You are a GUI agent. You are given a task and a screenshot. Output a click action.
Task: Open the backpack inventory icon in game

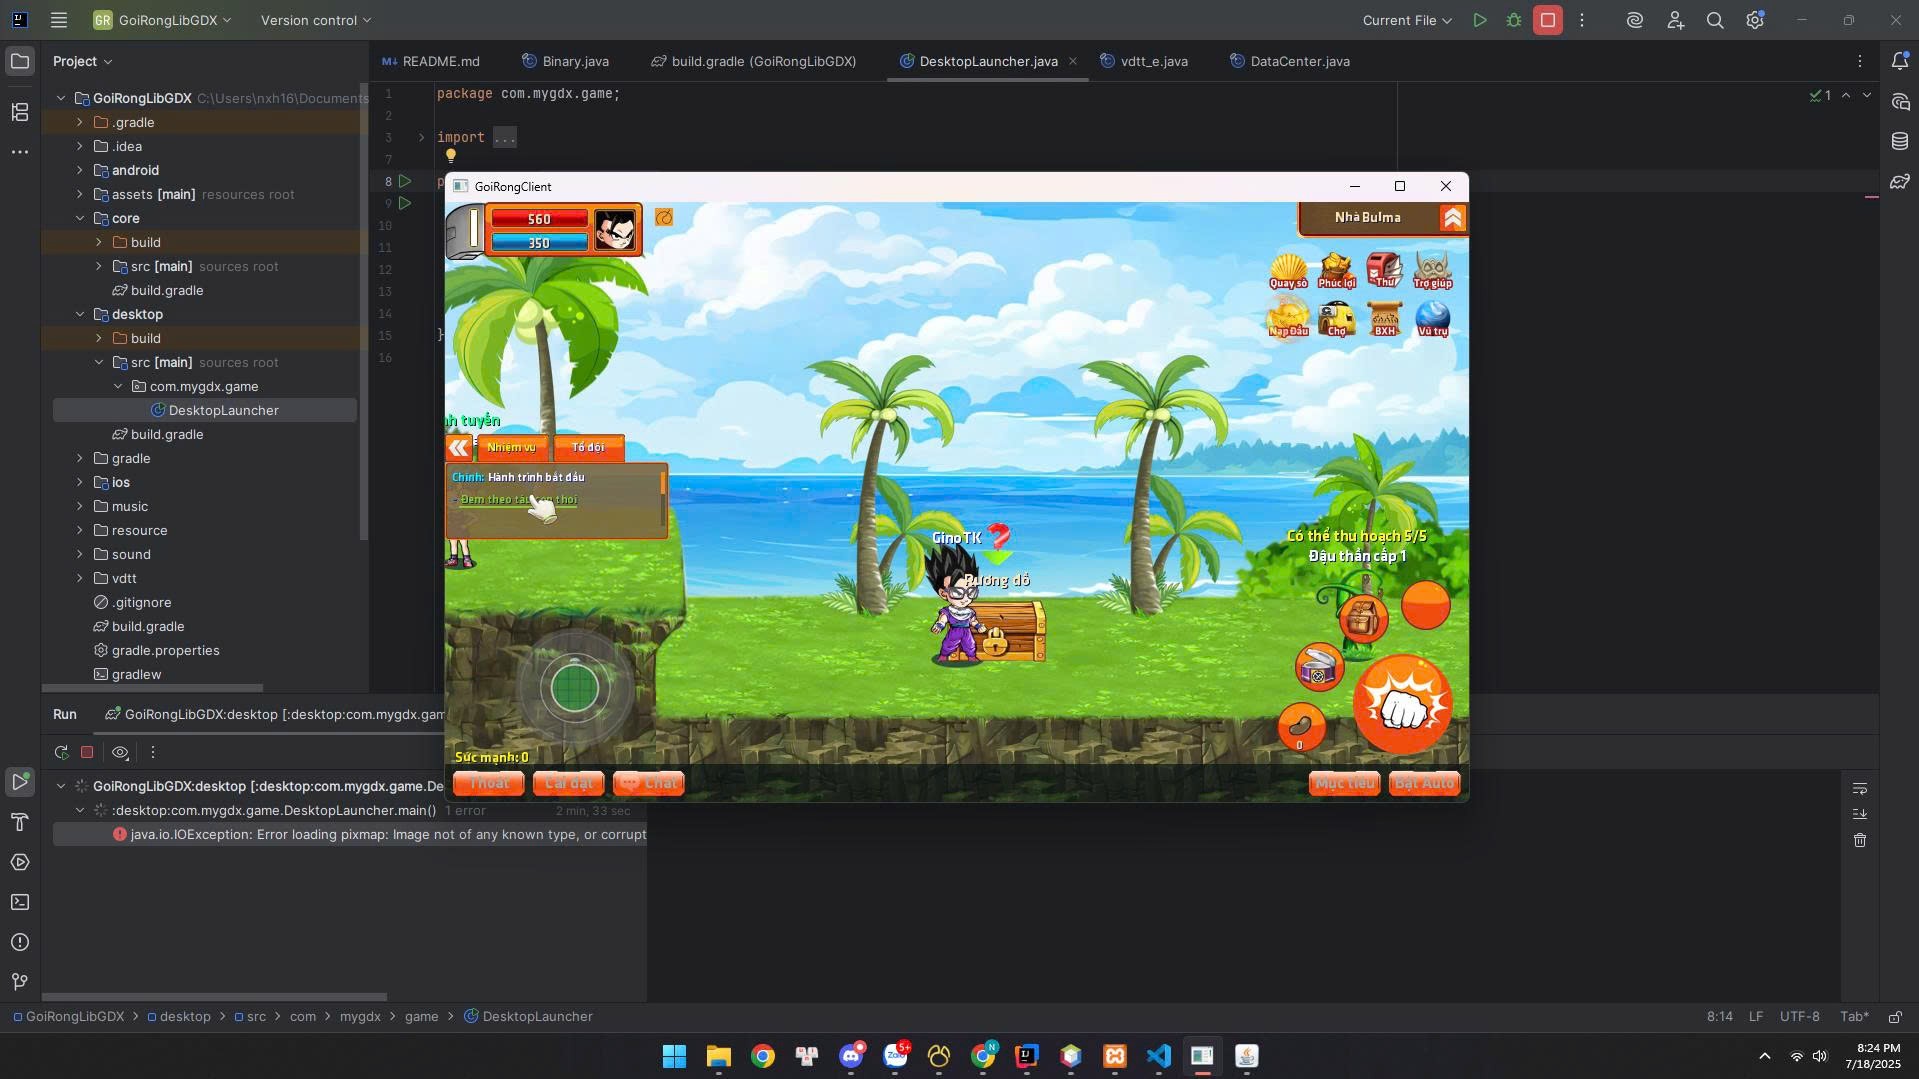pos(1362,619)
